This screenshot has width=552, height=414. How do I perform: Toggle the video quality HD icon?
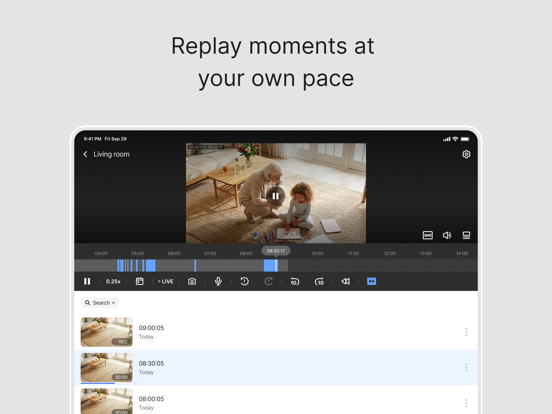(x=428, y=235)
